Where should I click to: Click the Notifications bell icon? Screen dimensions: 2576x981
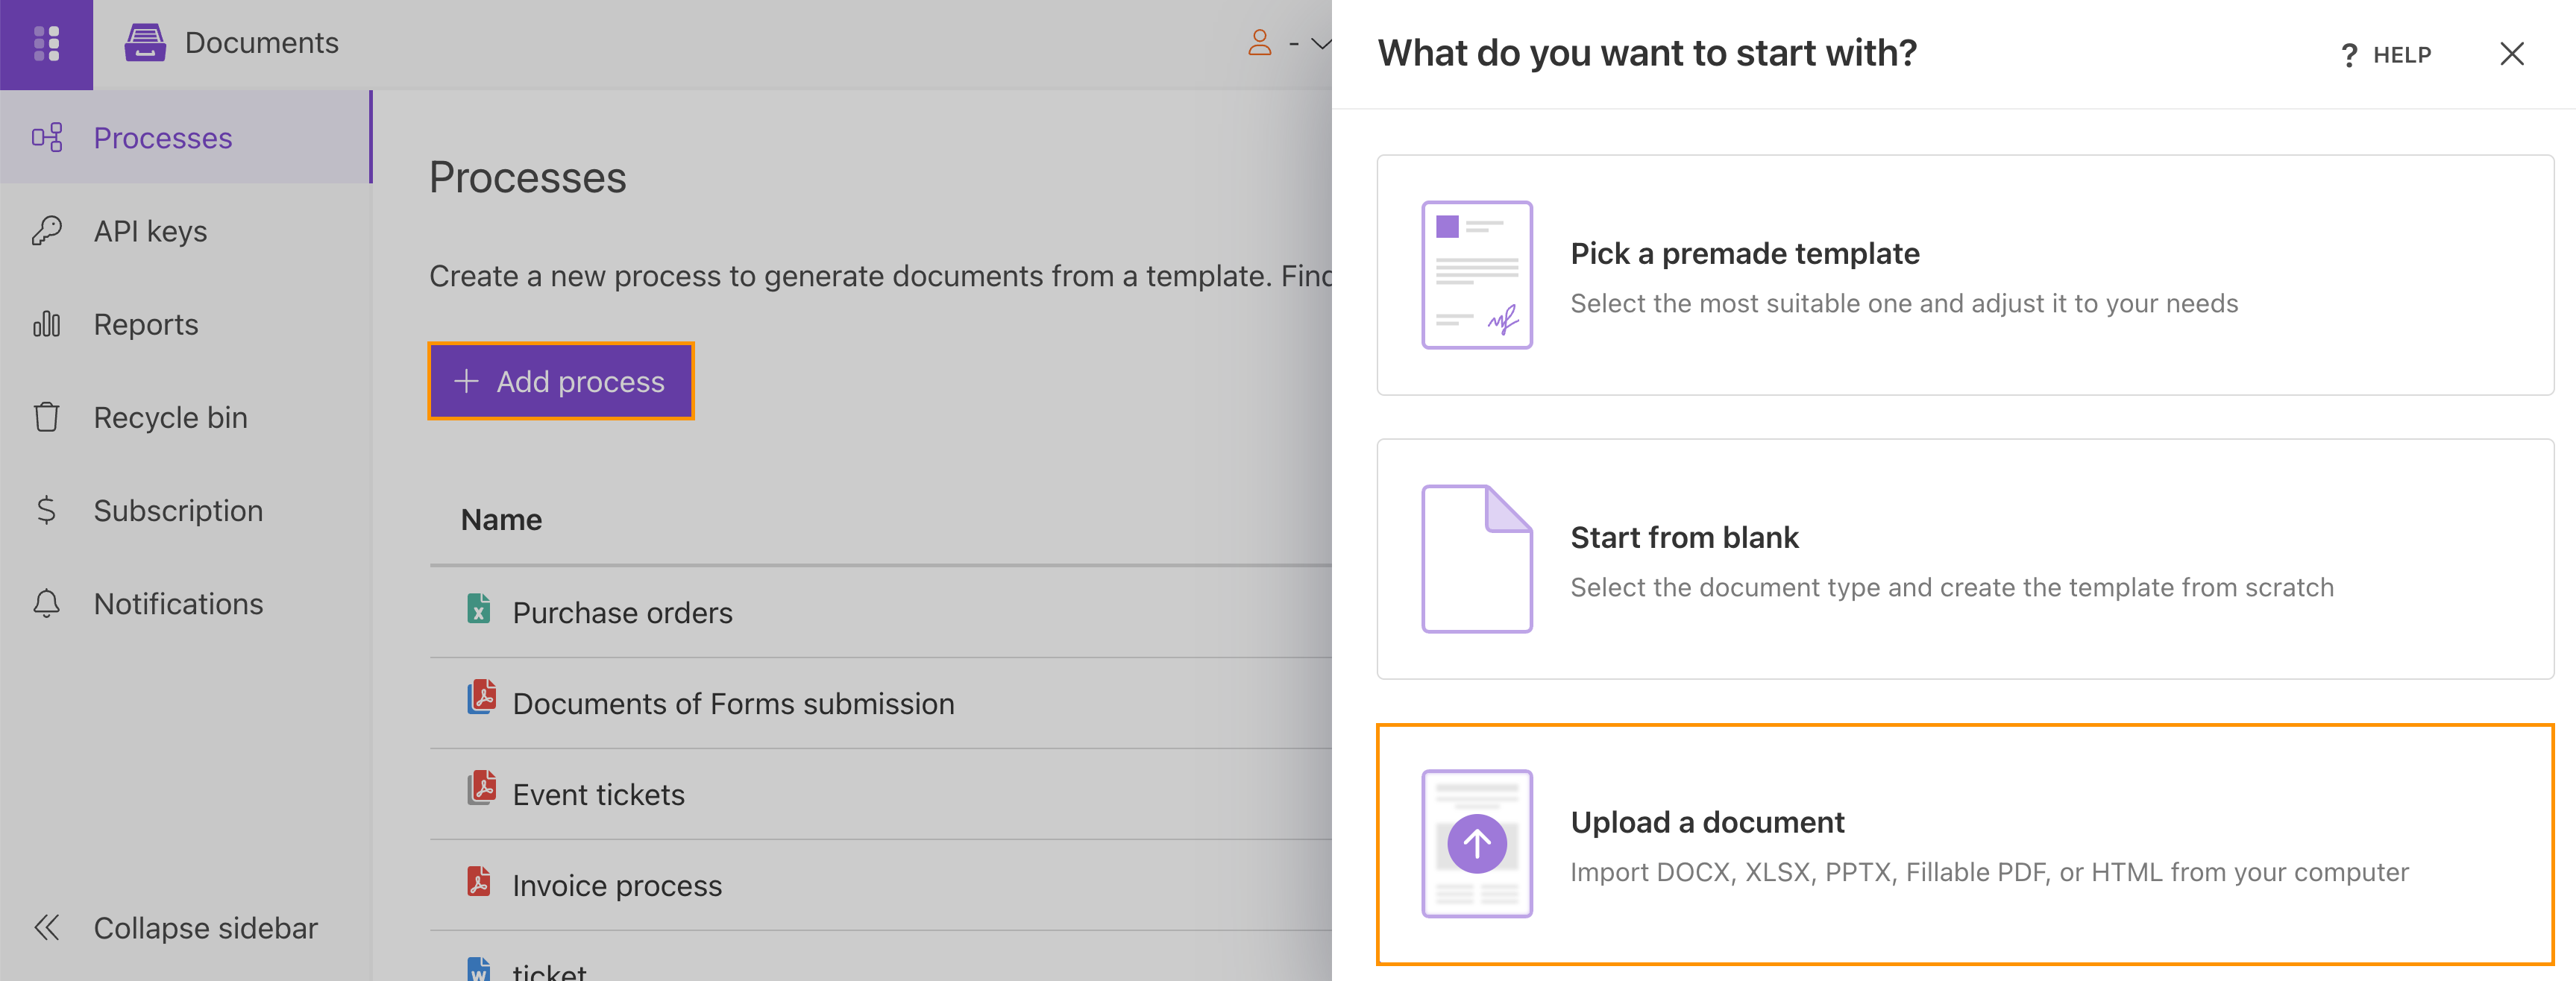tap(47, 603)
